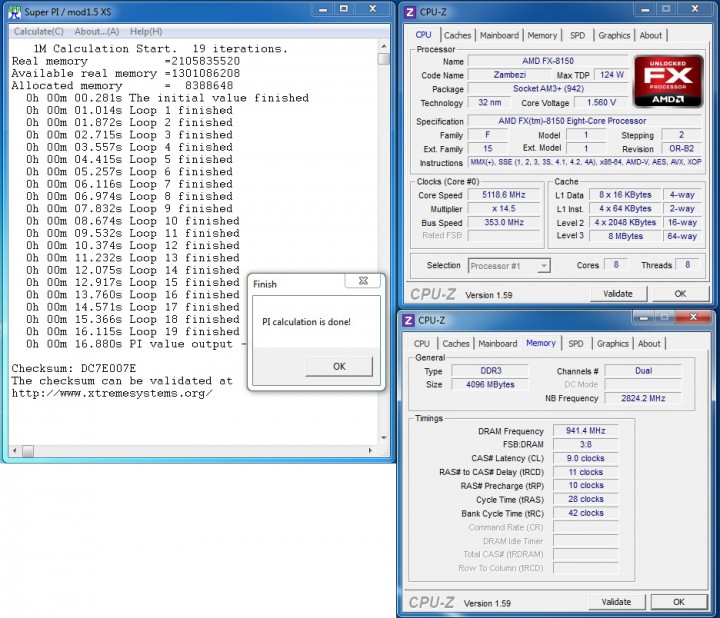Click Super PI vertical scrollbar up arrow
720x618 pixels.
tap(384, 46)
